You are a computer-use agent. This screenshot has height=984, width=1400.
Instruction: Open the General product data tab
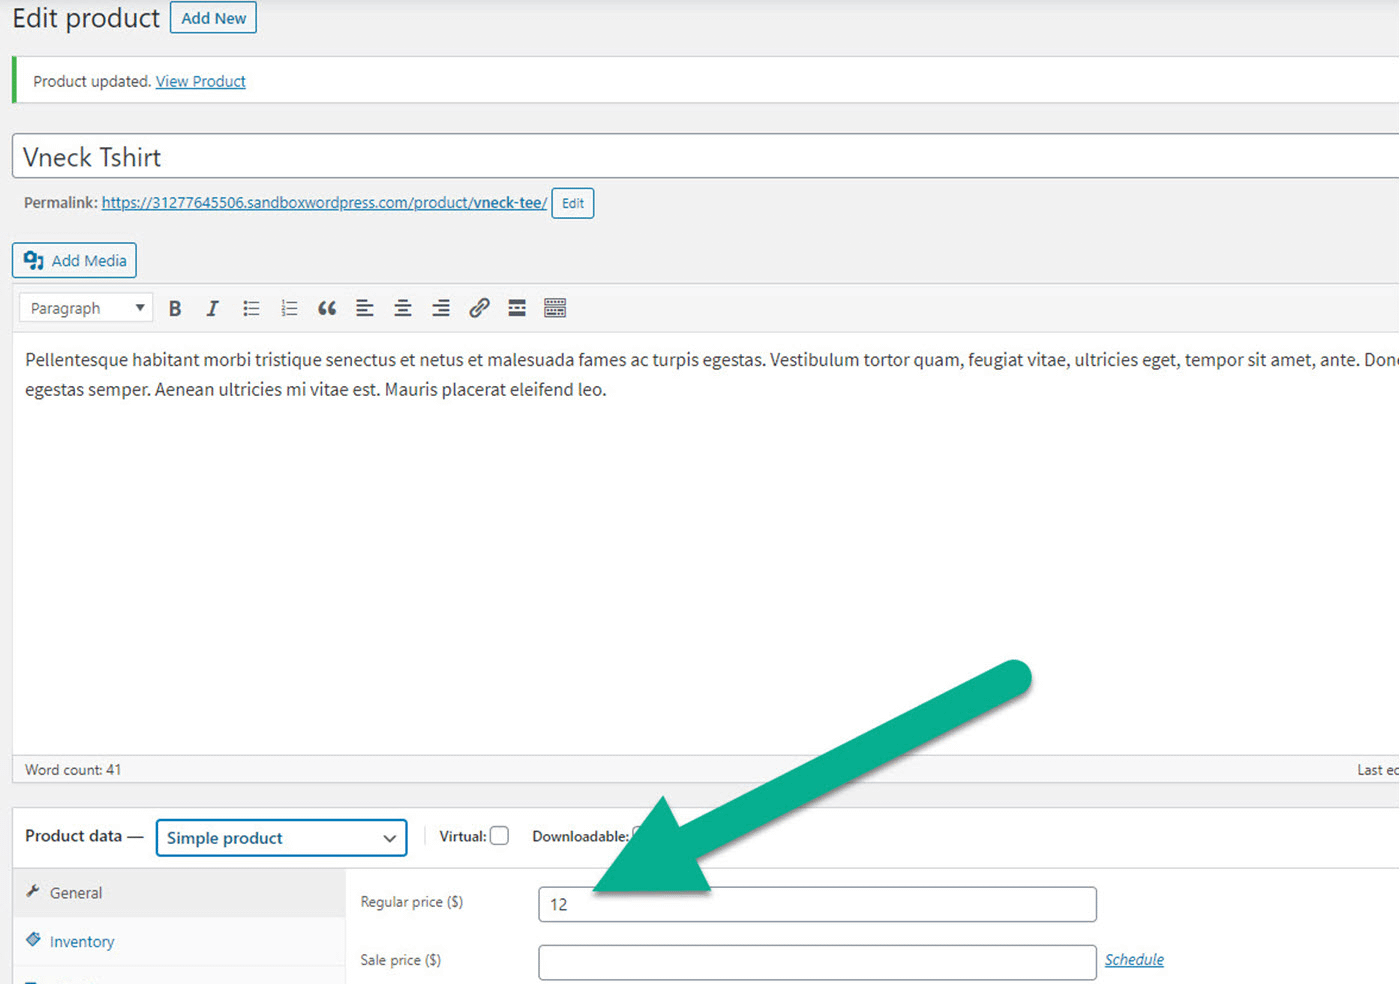pos(179,893)
